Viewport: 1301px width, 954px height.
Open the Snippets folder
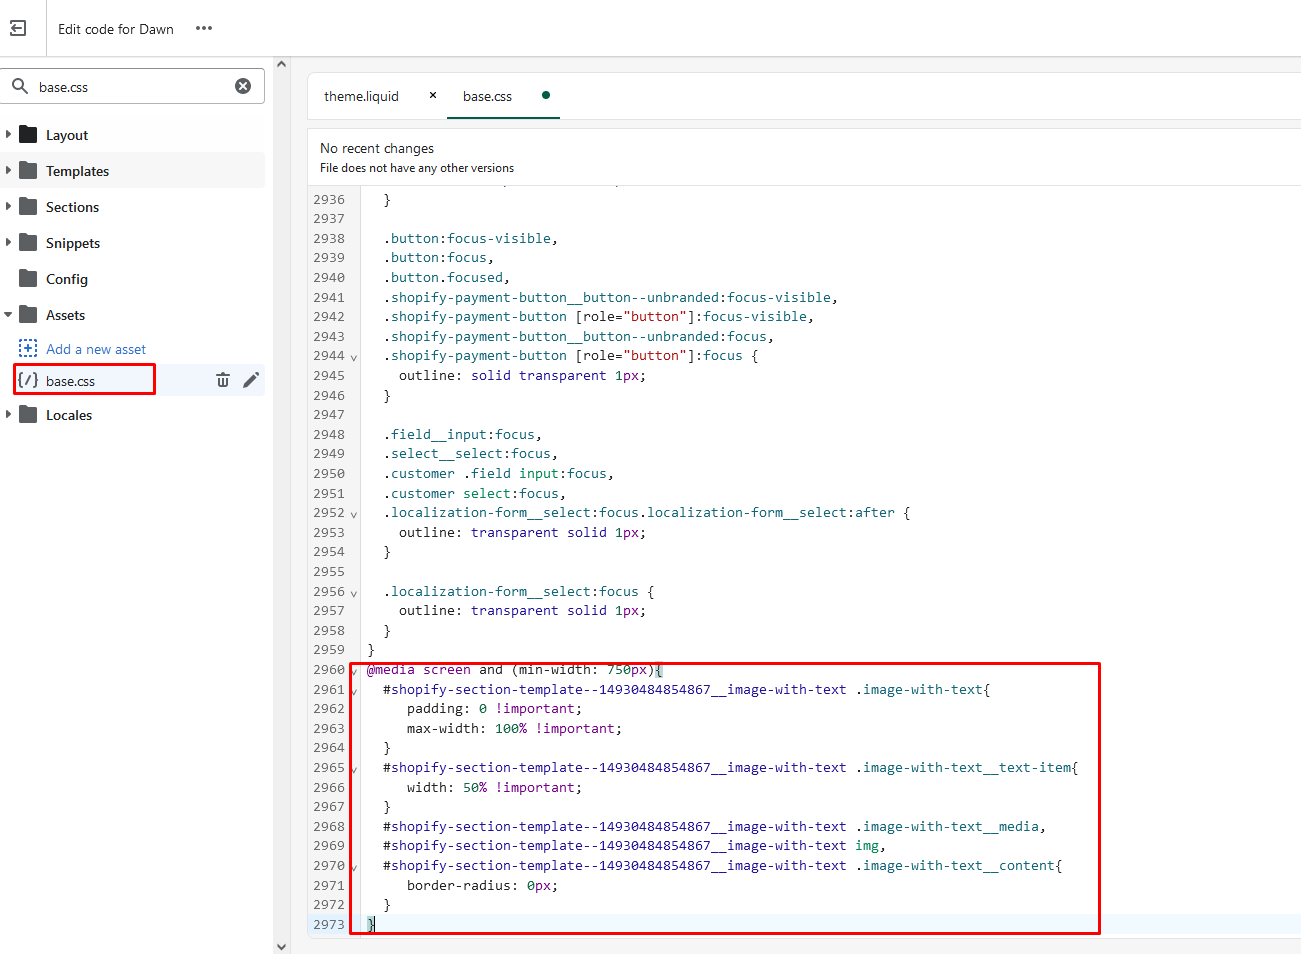click(73, 243)
